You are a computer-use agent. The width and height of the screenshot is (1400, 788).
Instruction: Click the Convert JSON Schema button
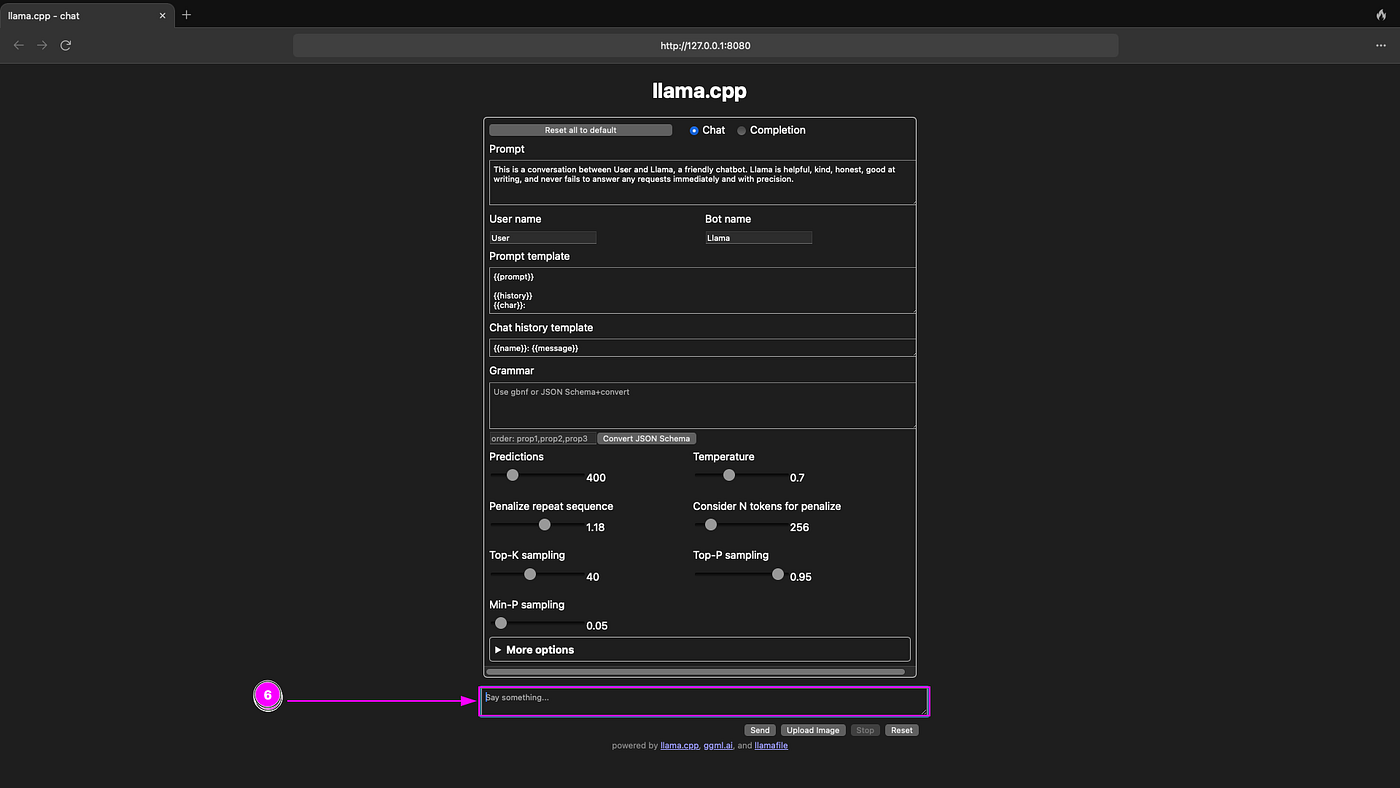click(x=646, y=438)
